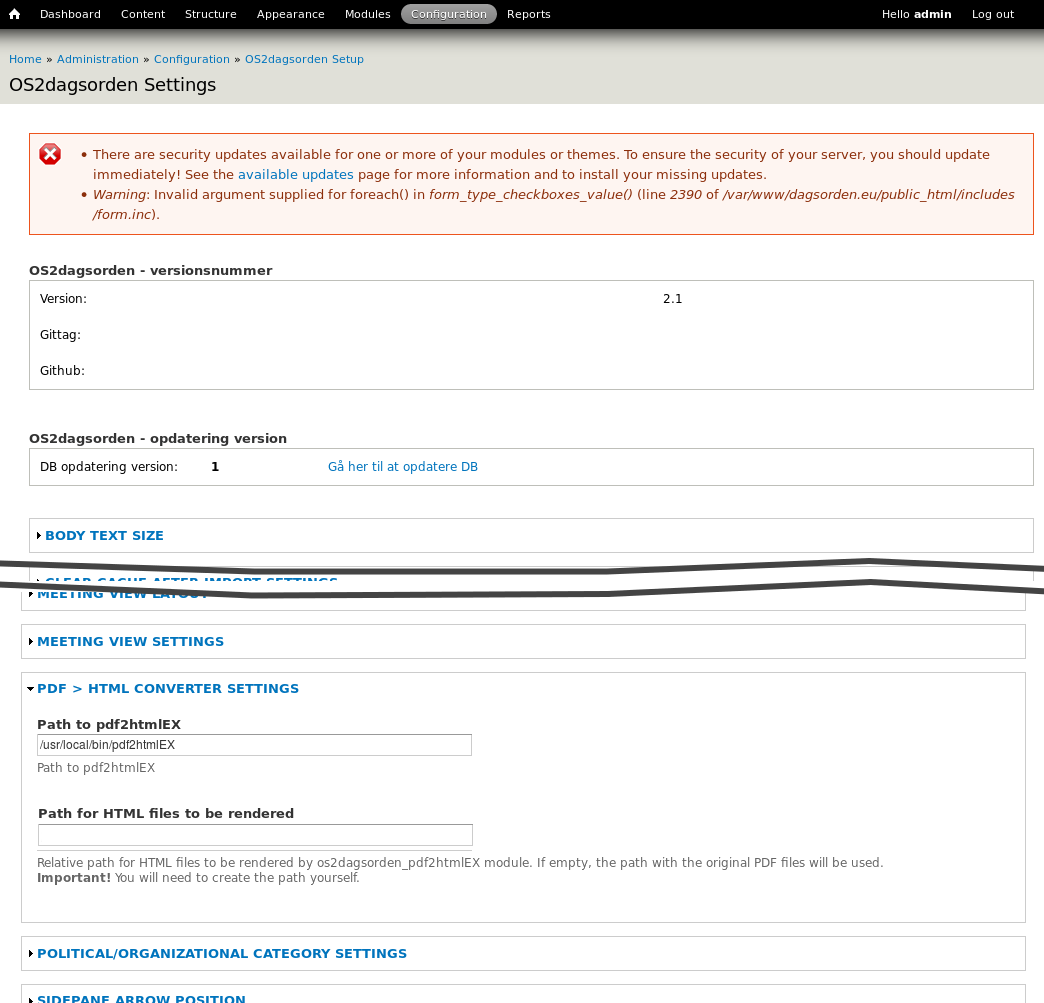
Task: Select the Configuration menu item
Action: pyautogui.click(x=449, y=14)
